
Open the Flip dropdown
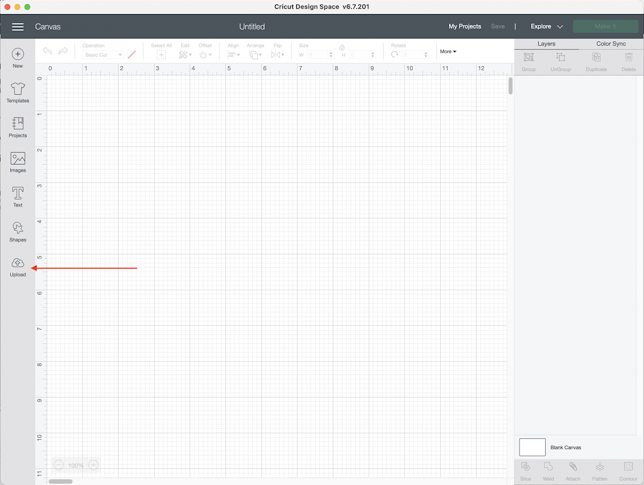278,55
